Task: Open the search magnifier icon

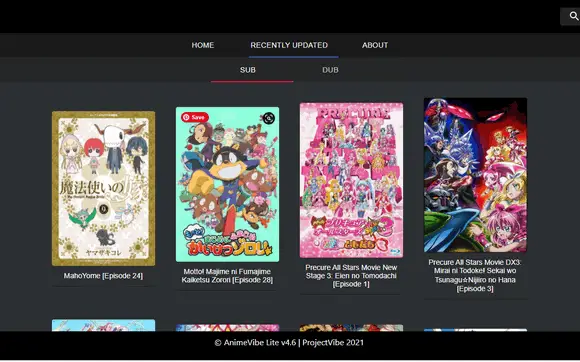Action: (x=573, y=16)
